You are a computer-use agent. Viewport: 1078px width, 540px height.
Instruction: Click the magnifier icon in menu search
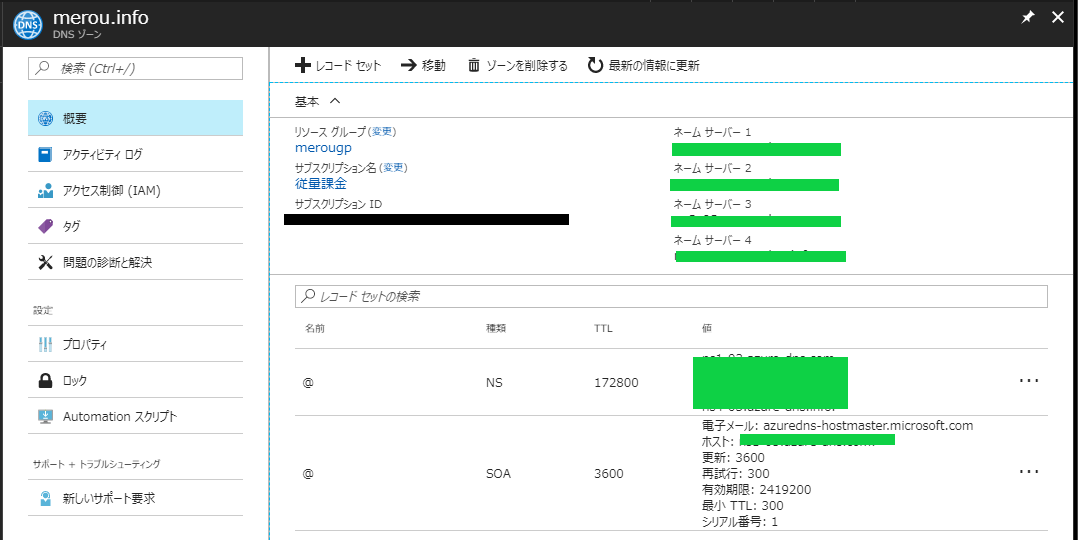click(44, 68)
